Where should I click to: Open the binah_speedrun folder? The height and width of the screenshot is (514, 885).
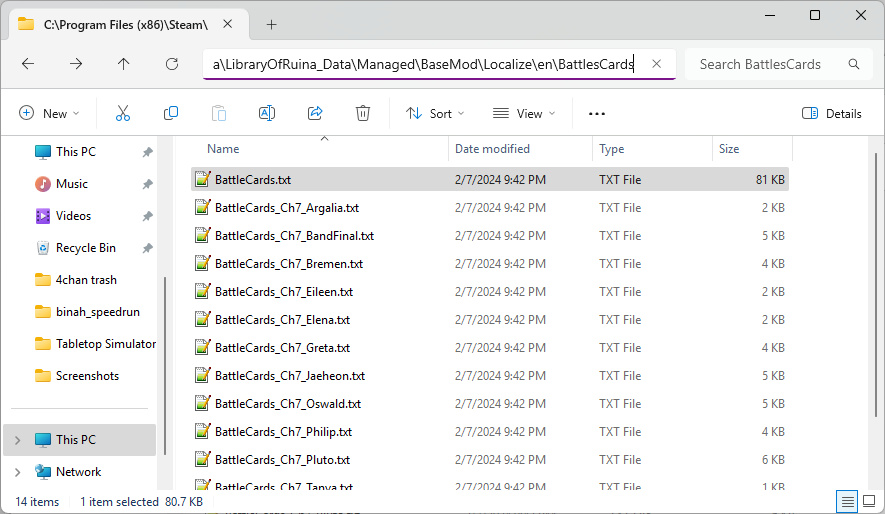point(98,312)
